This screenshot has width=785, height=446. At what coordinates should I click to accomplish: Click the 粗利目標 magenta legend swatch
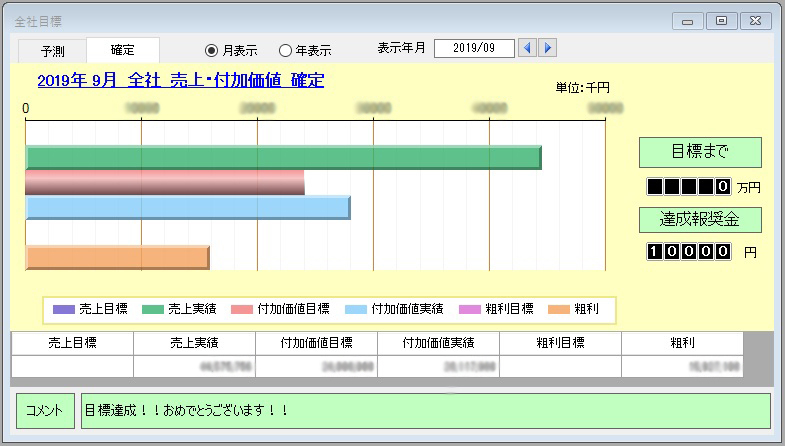click(470, 309)
